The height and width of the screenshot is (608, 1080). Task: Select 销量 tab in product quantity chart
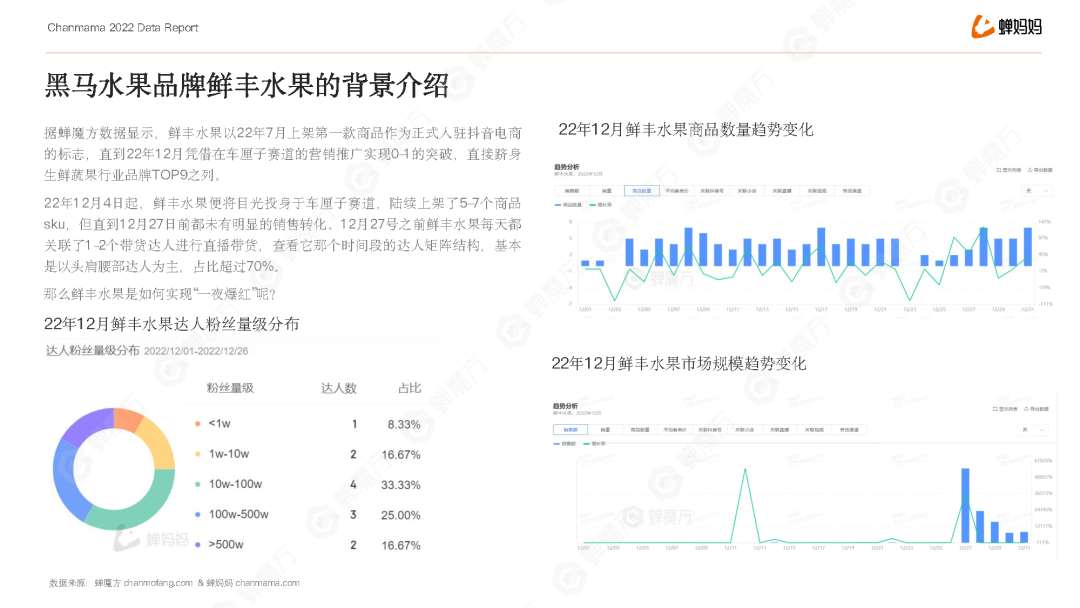point(607,191)
